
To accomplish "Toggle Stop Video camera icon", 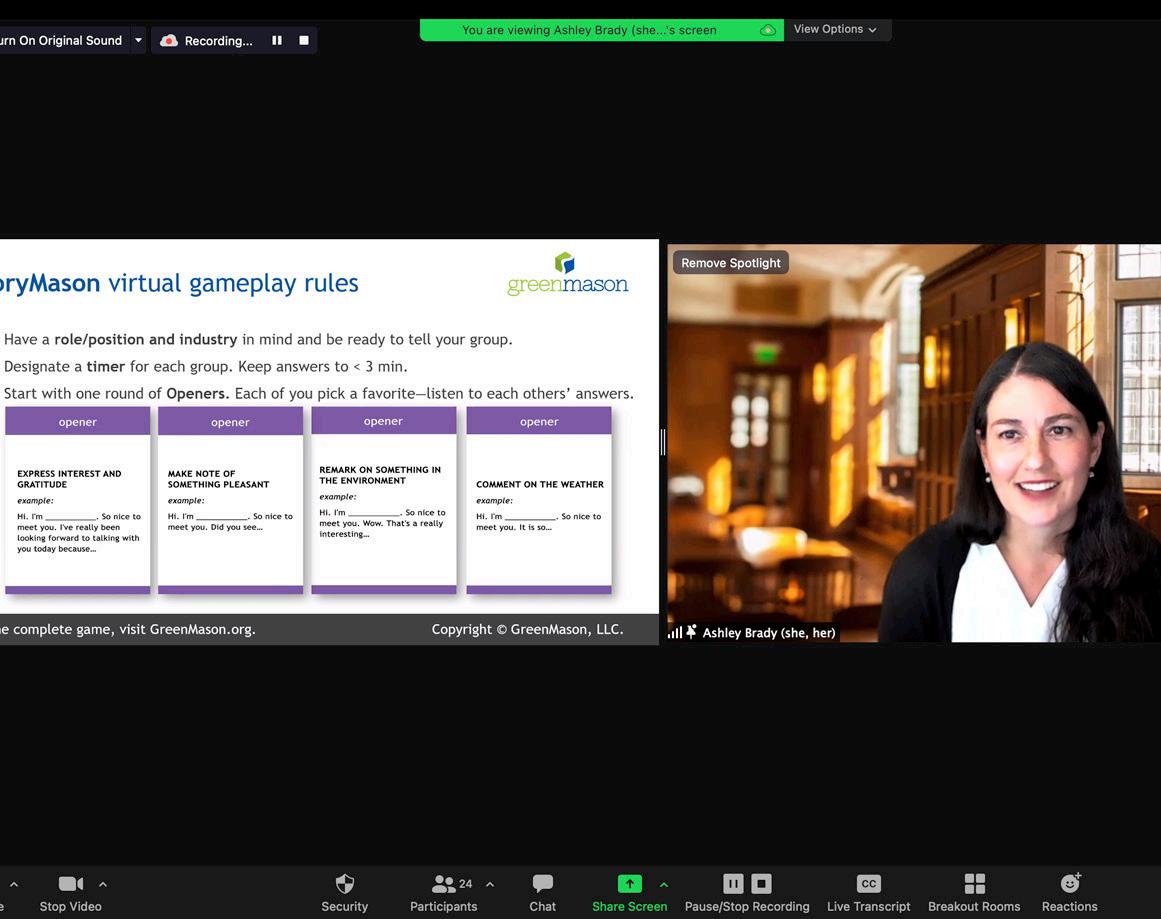I will pyautogui.click(x=70, y=883).
